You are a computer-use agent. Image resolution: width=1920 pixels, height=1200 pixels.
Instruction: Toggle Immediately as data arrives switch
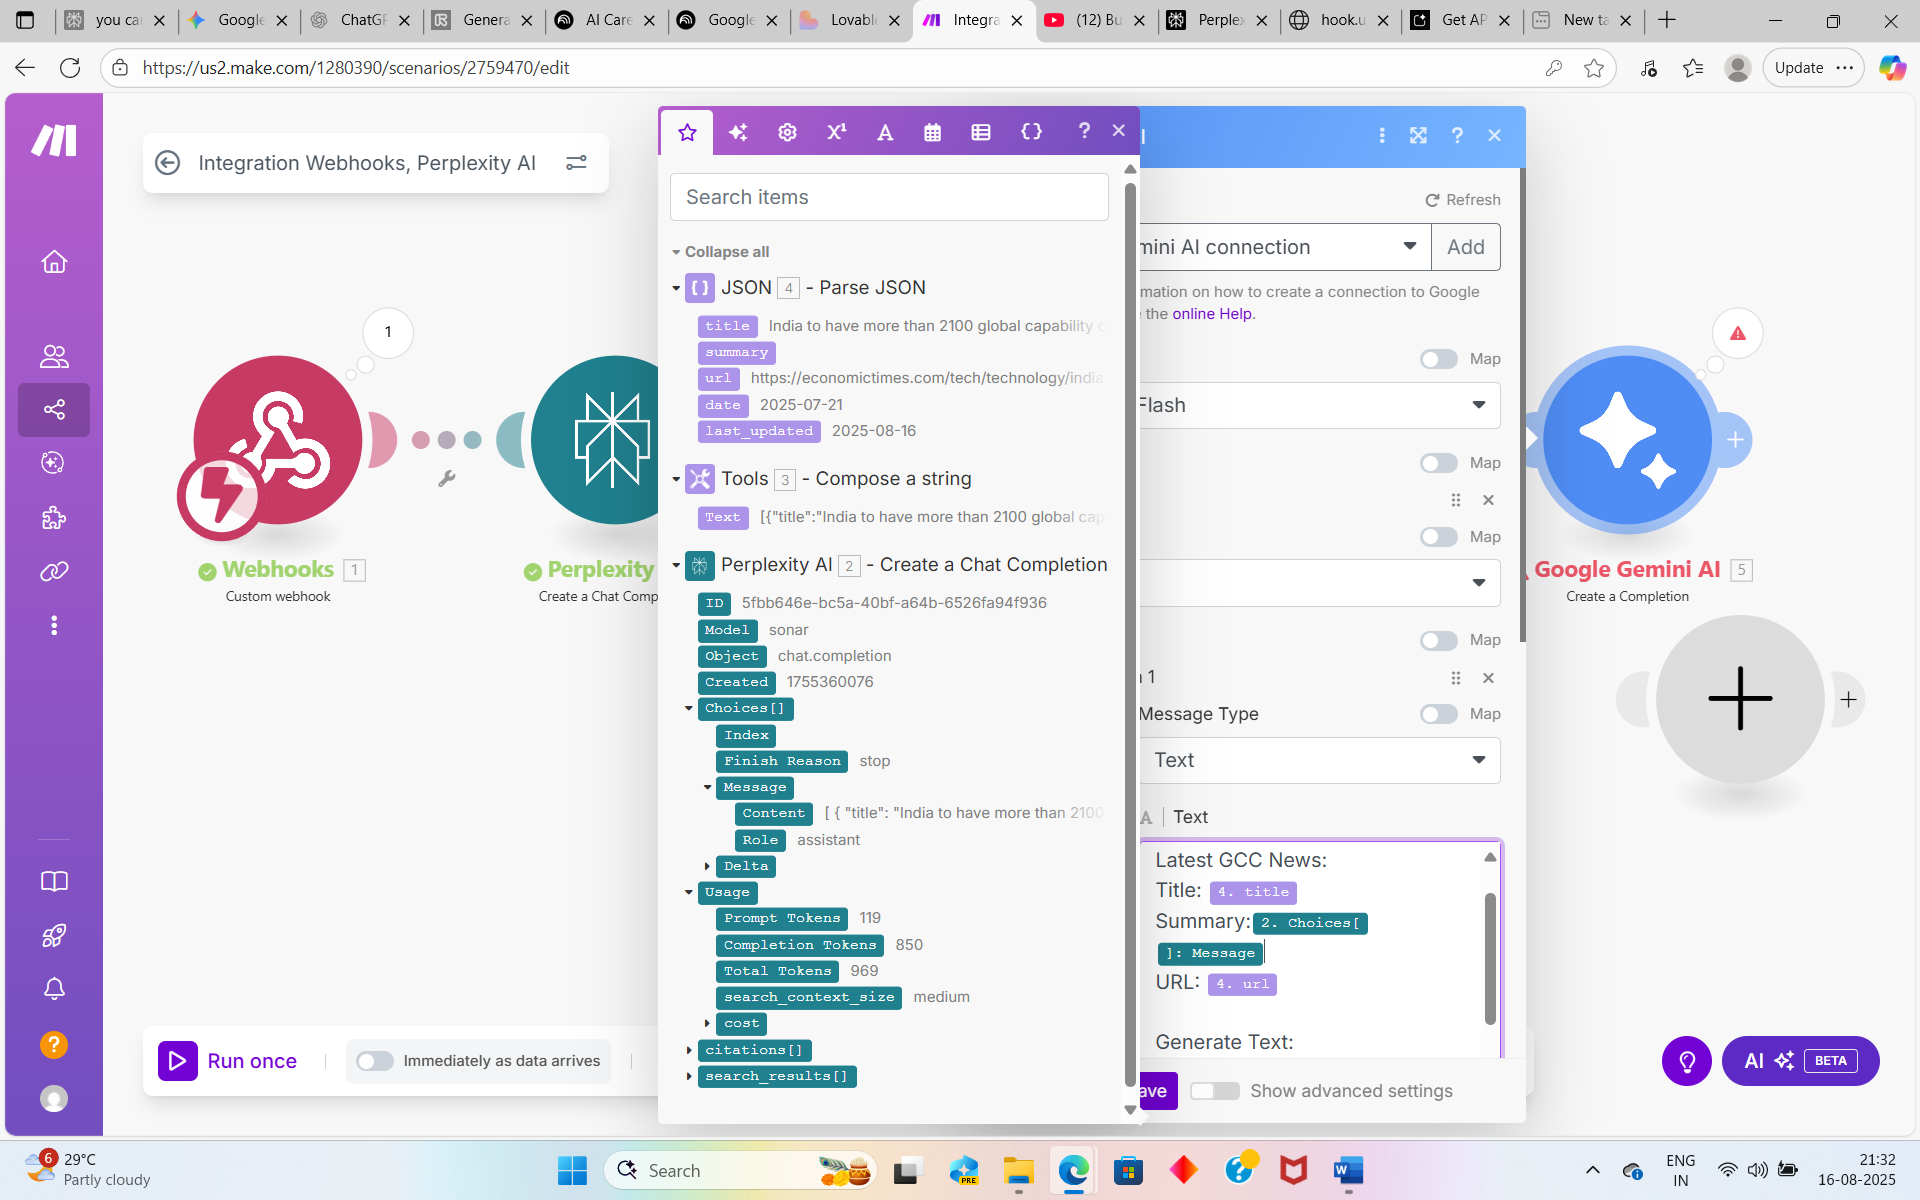(x=375, y=1061)
